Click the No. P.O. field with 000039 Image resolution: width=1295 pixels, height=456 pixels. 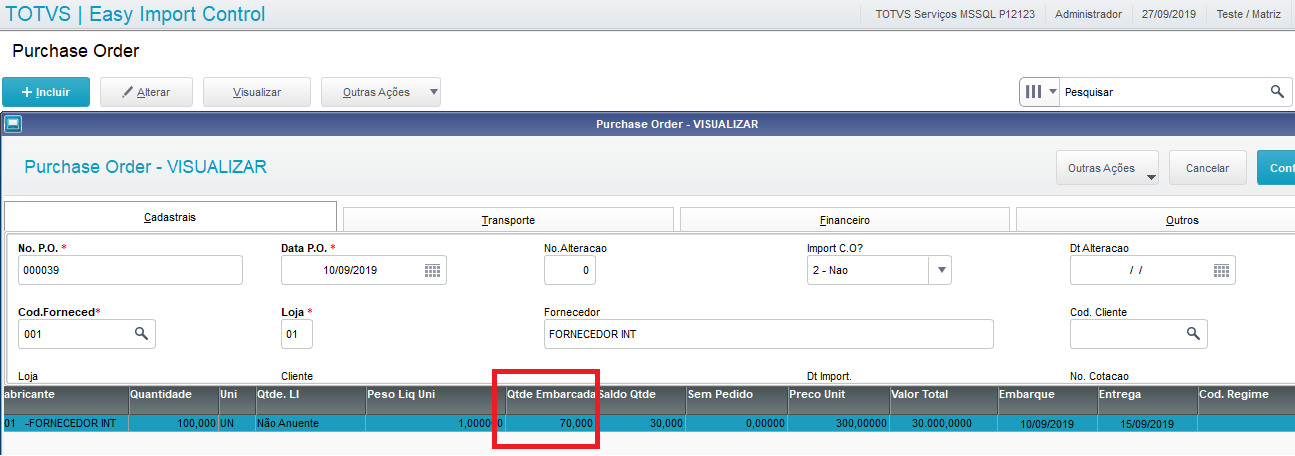[130, 270]
